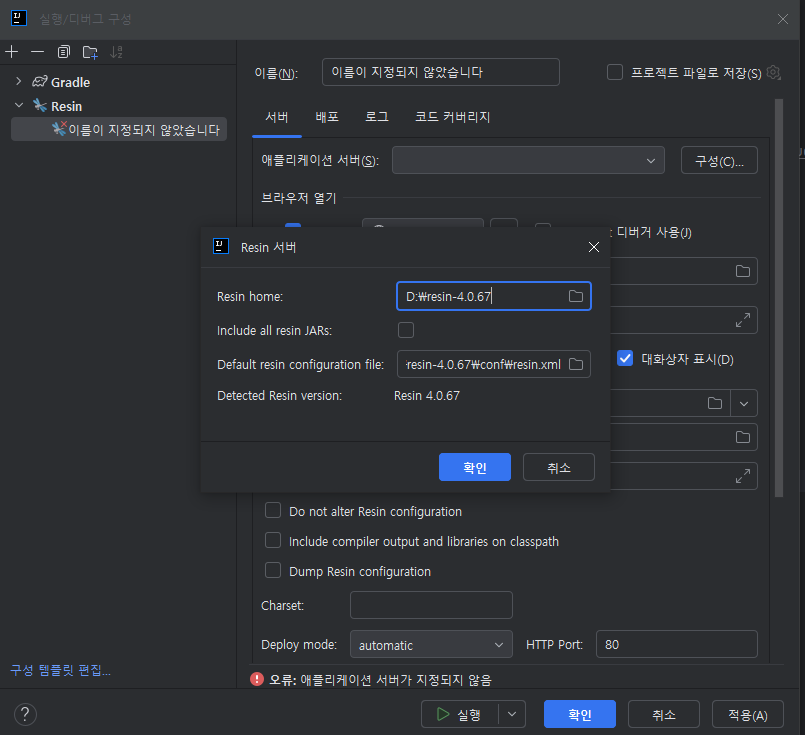Viewport: 805px width, 735px height.
Task: Close the run/debug configurations window
Action: coord(782,20)
